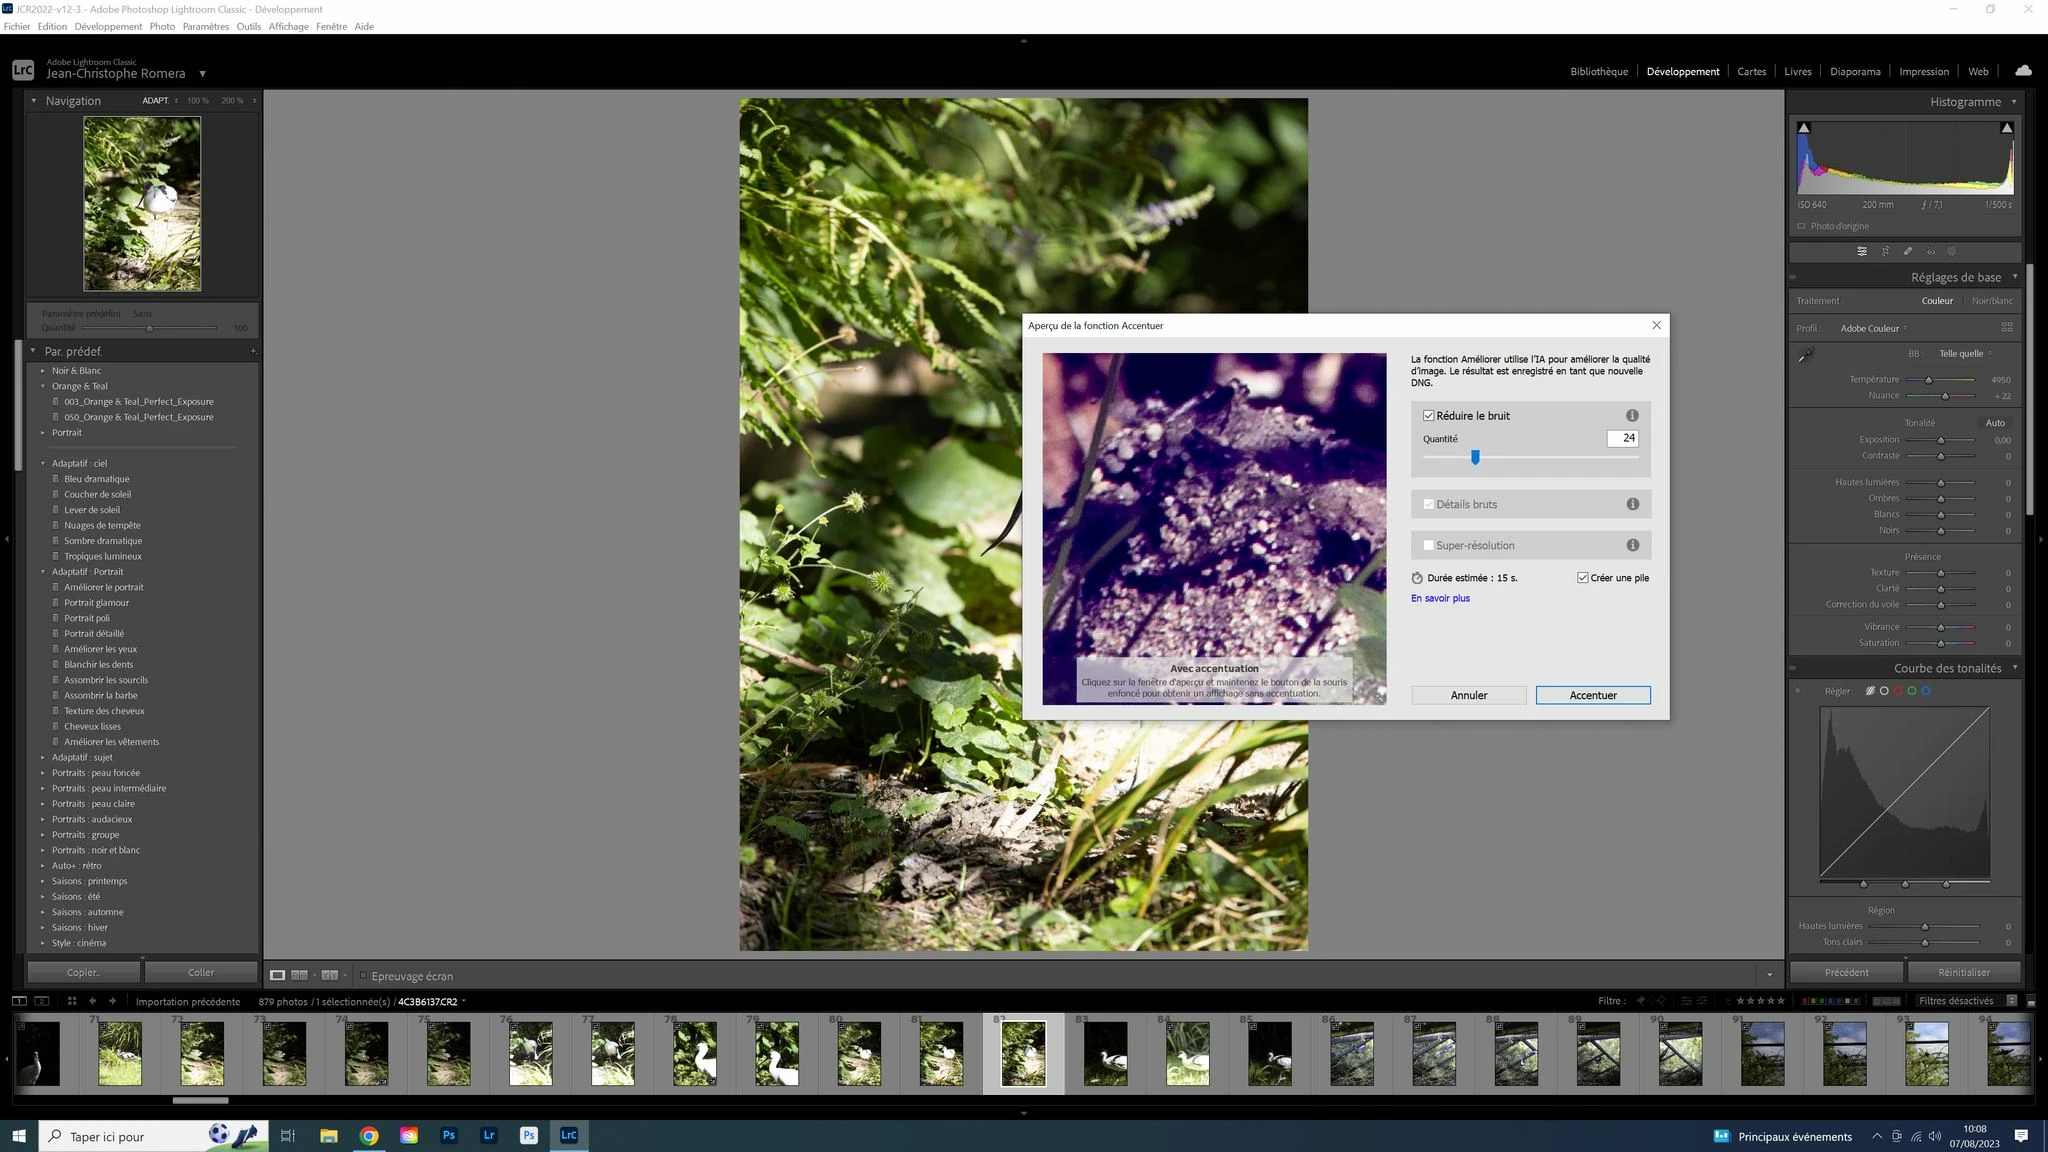Open the Développement menu in menu bar
This screenshot has width=2048, height=1152.
pyautogui.click(x=108, y=26)
